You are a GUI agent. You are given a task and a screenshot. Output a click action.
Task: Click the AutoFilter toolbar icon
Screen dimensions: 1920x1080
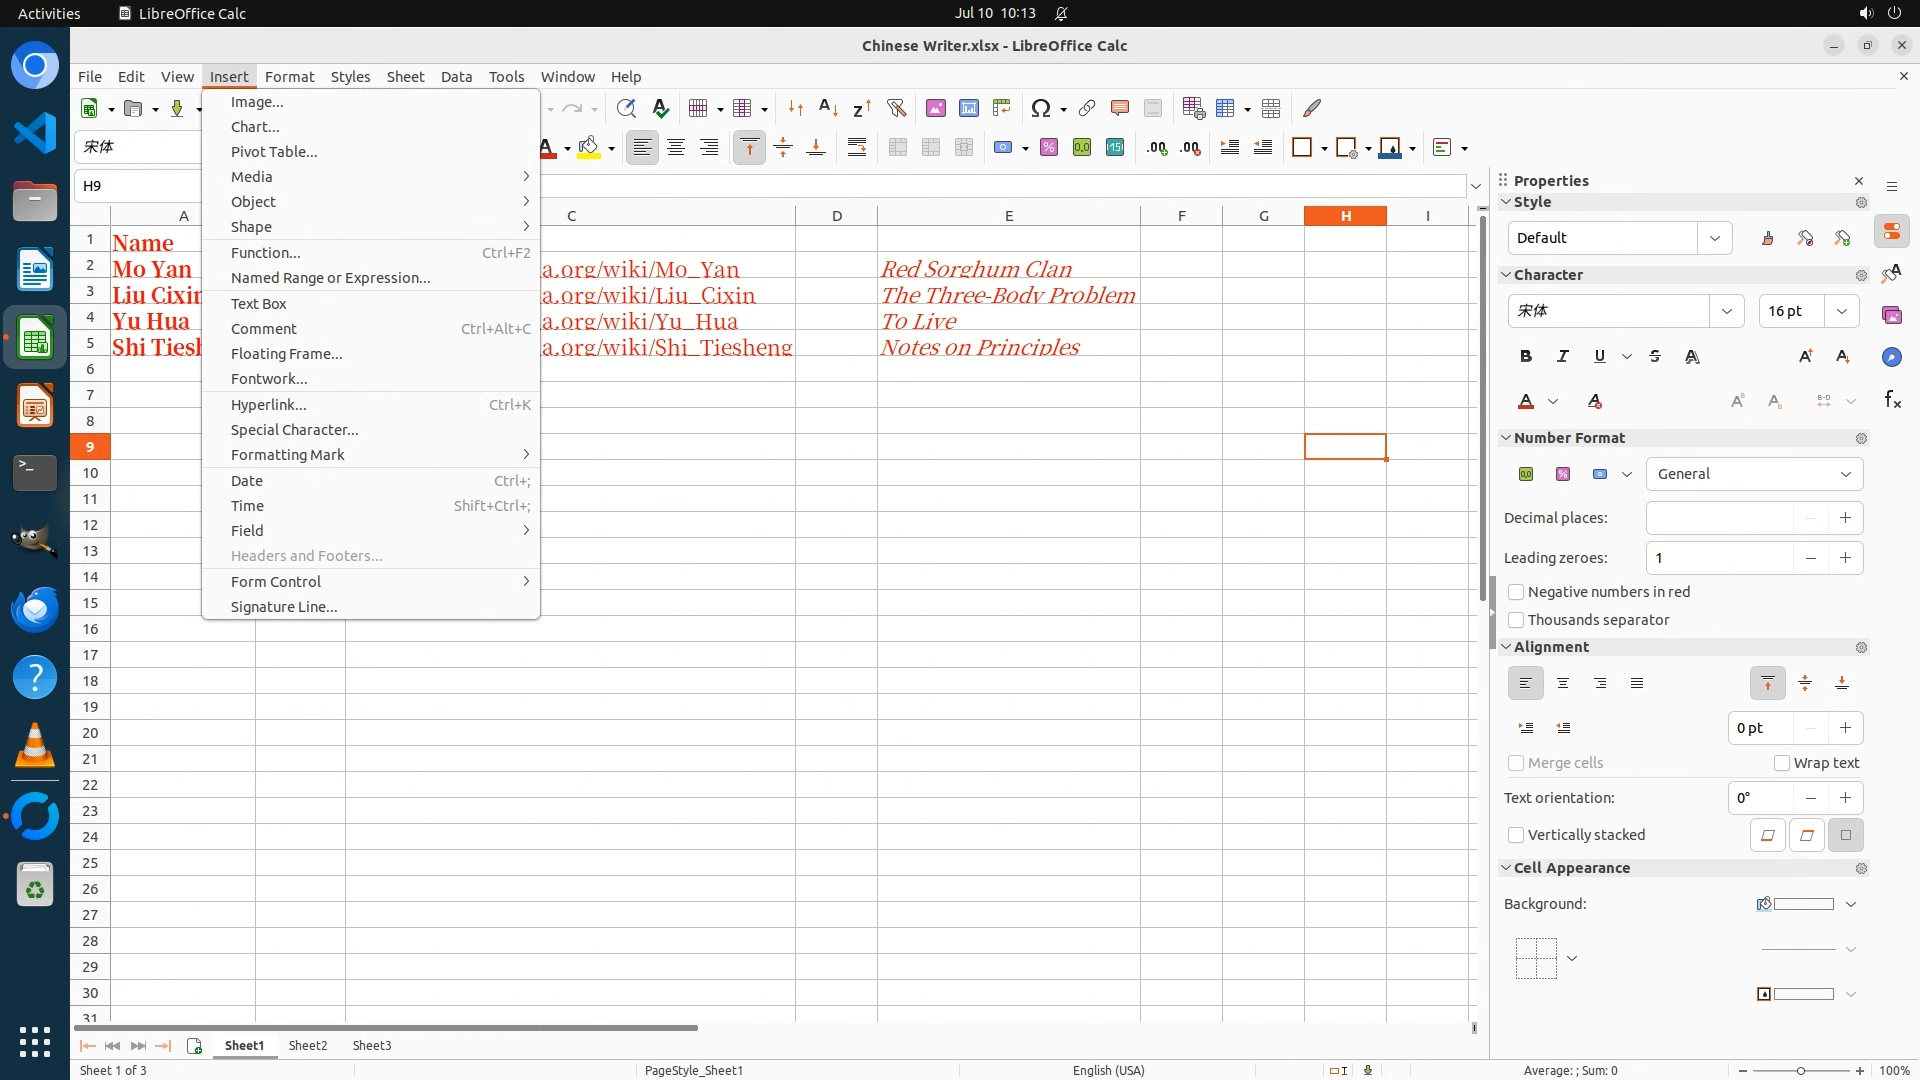[896, 108]
